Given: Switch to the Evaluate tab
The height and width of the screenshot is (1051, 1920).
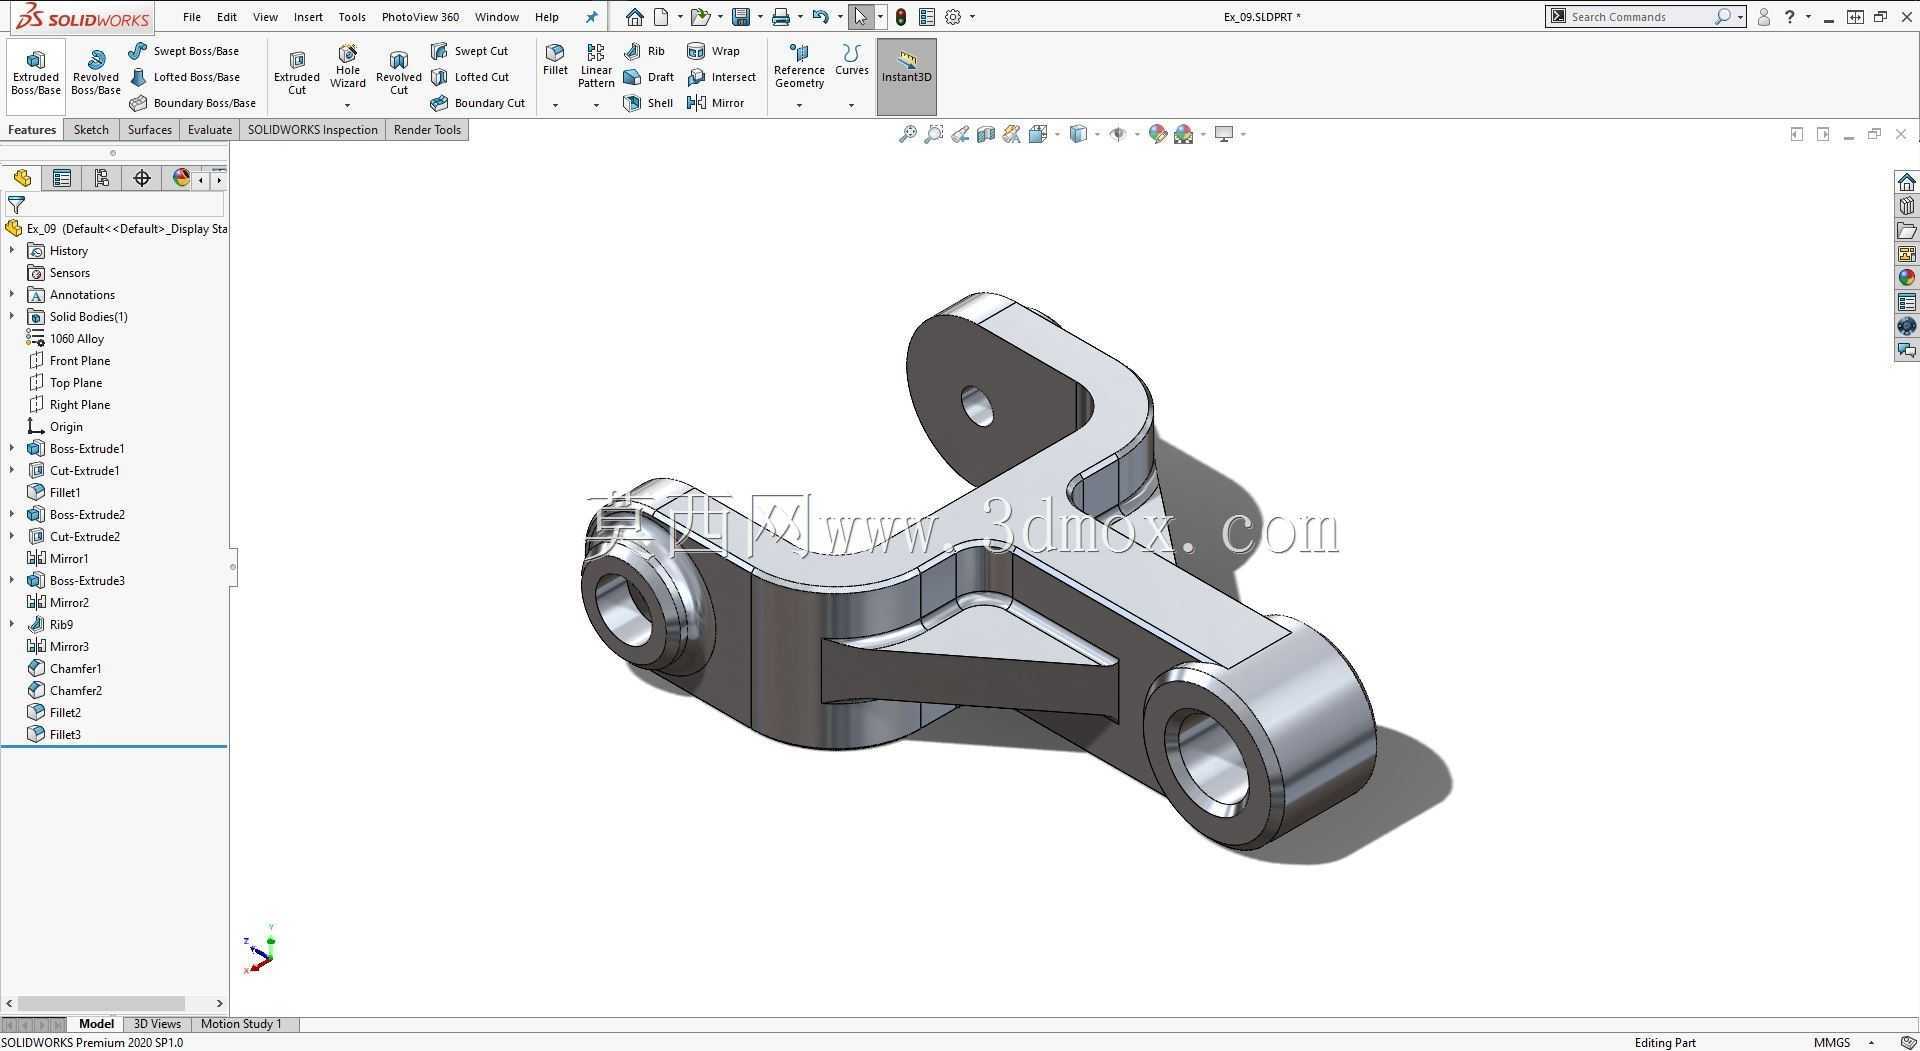Looking at the screenshot, I should pyautogui.click(x=210, y=130).
